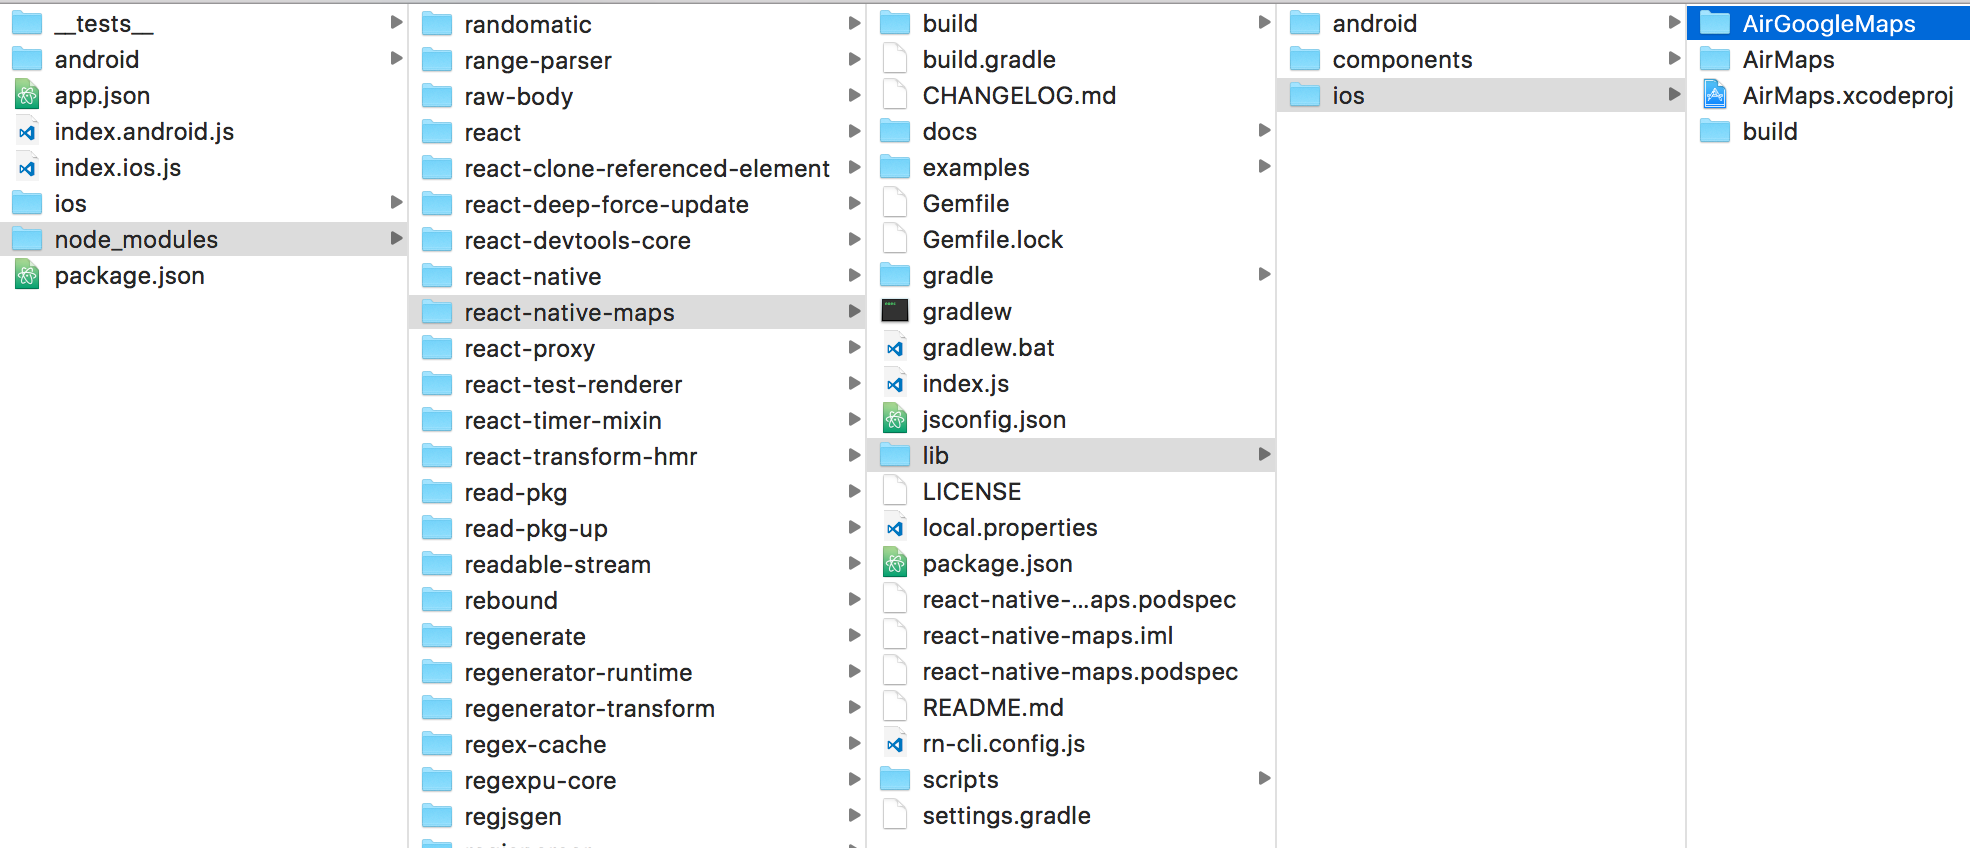1970x848 pixels.
Task: Select the regexpu-core folder
Action: [638, 780]
